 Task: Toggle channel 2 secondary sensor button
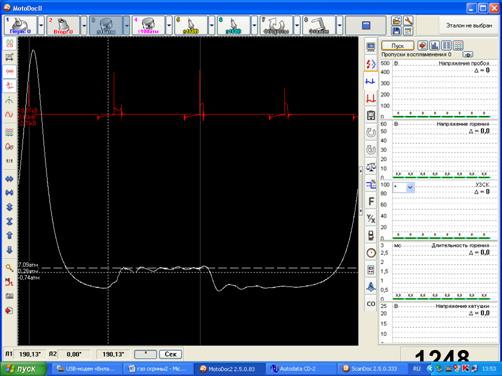pos(63,25)
